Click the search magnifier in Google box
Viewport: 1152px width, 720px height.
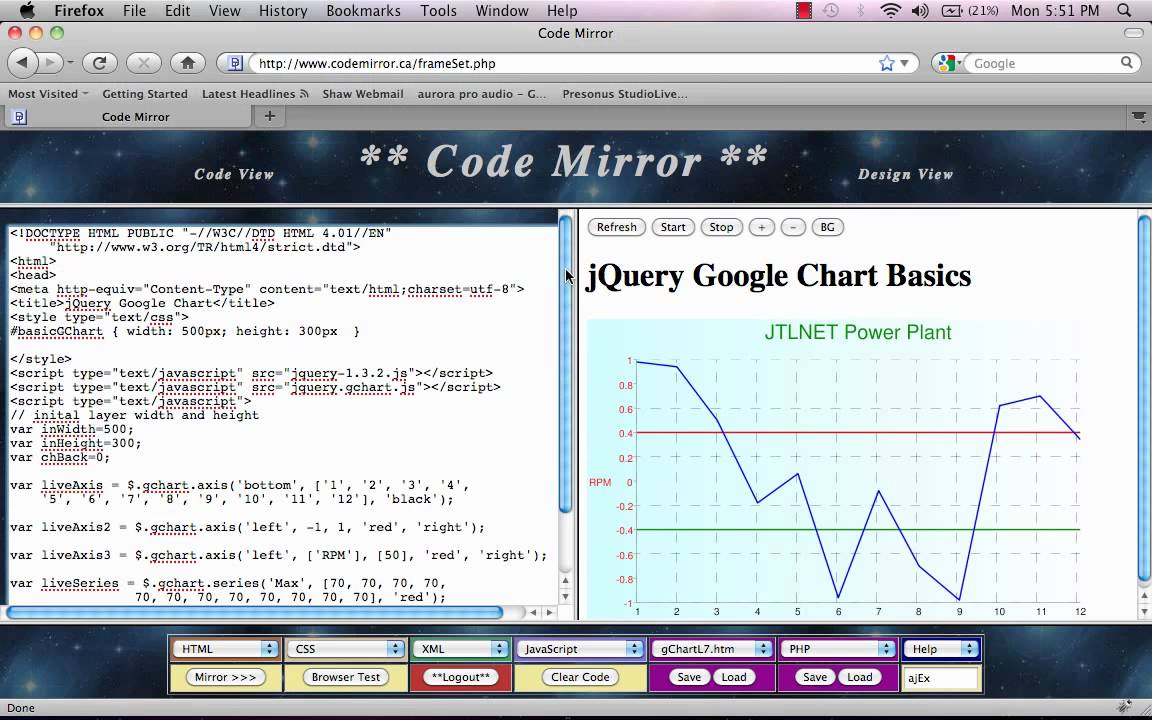point(1126,63)
